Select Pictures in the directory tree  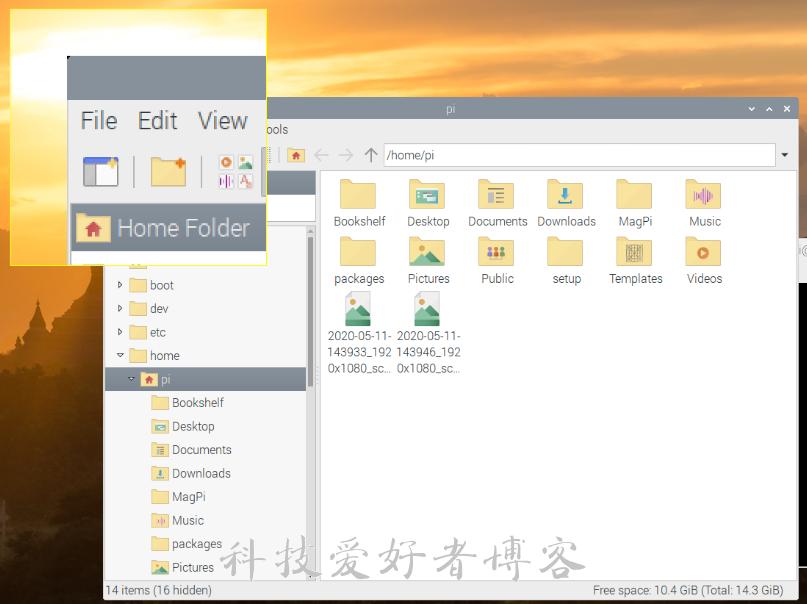pyautogui.click(x=183, y=567)
